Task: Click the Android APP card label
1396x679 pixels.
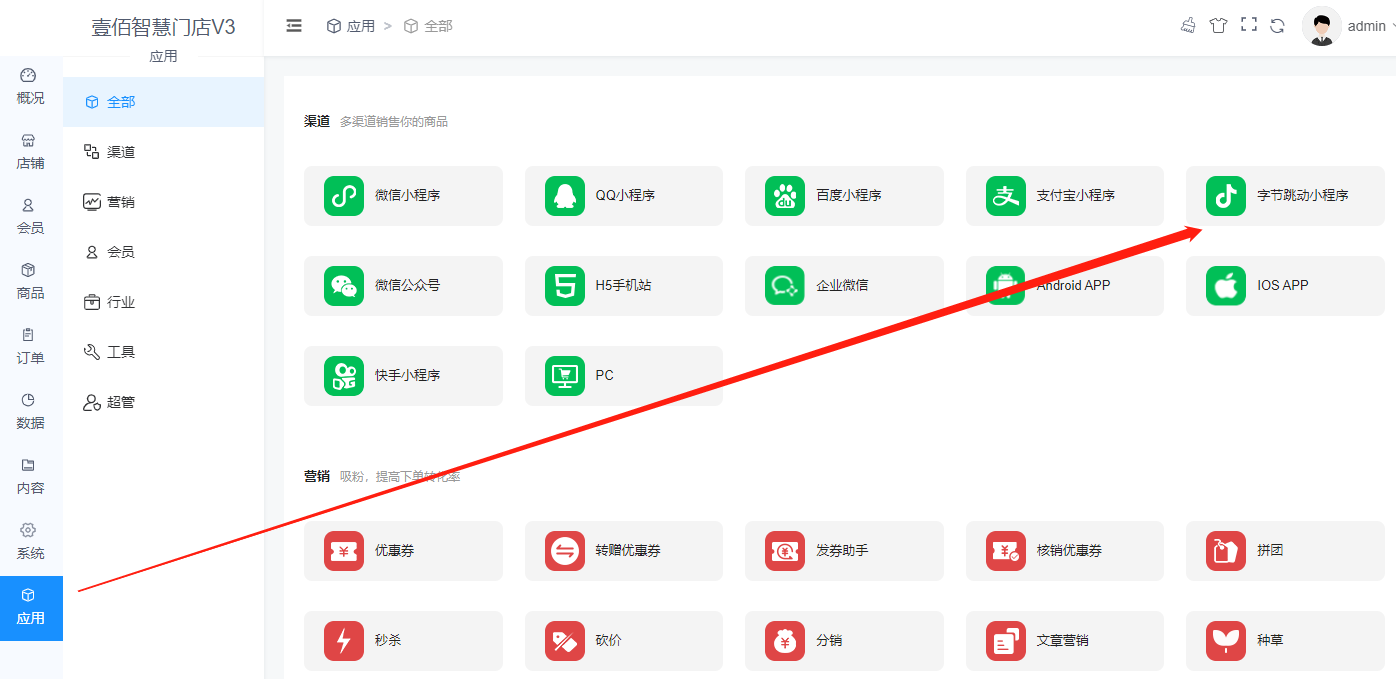Action: point(1073,285)
